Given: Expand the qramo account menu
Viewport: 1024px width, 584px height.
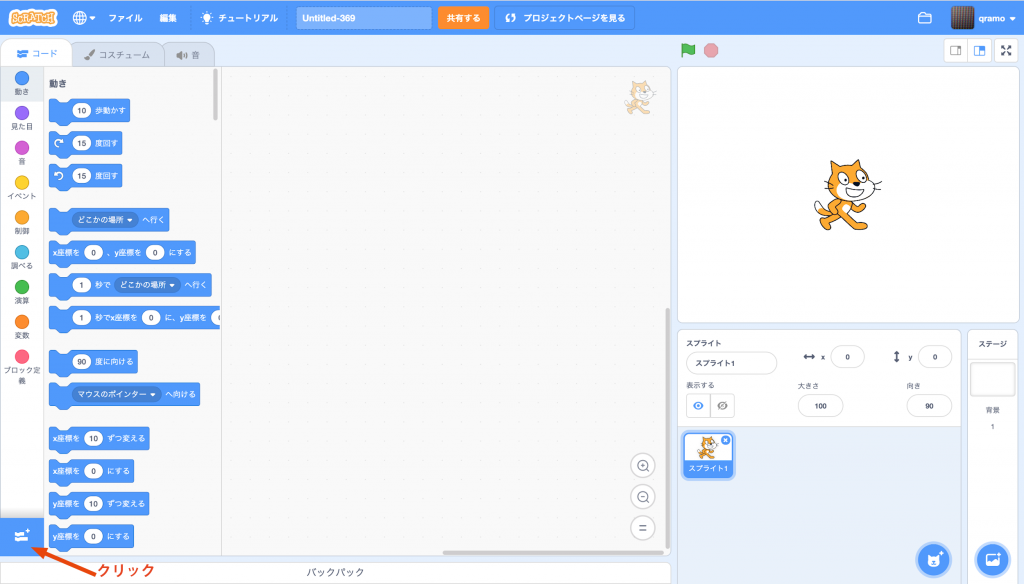Looking at the screenshot, I should point(984,18).
